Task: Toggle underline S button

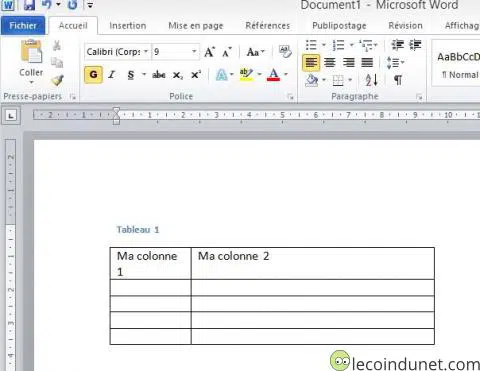Action: (131, 75)
